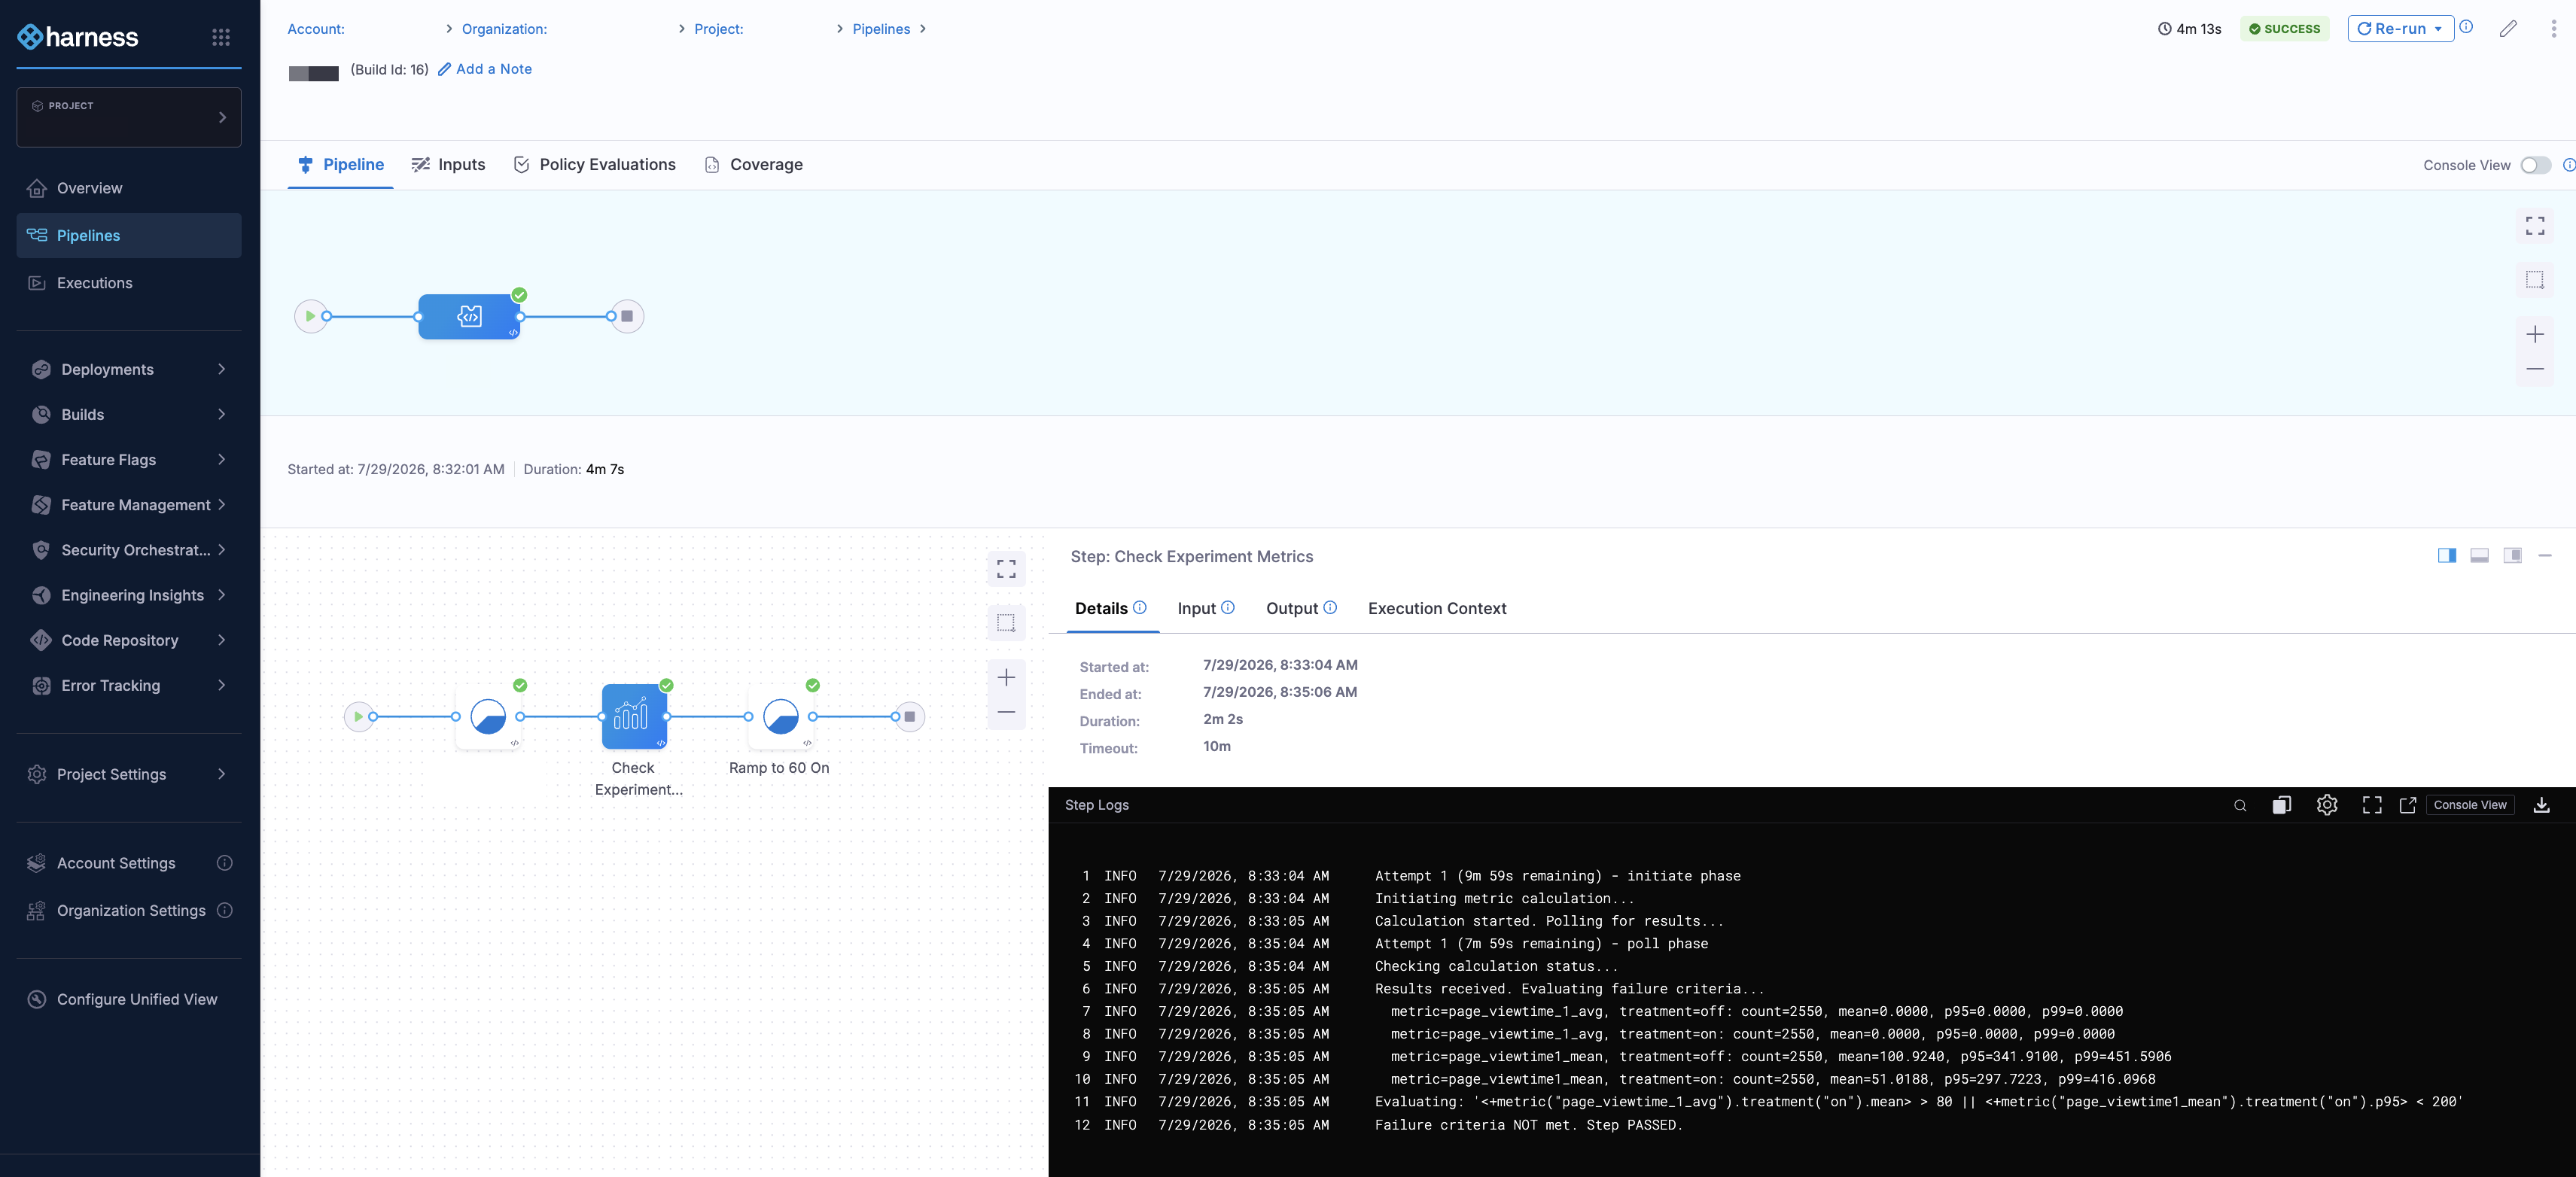Download the step logs

point(2541,805)
